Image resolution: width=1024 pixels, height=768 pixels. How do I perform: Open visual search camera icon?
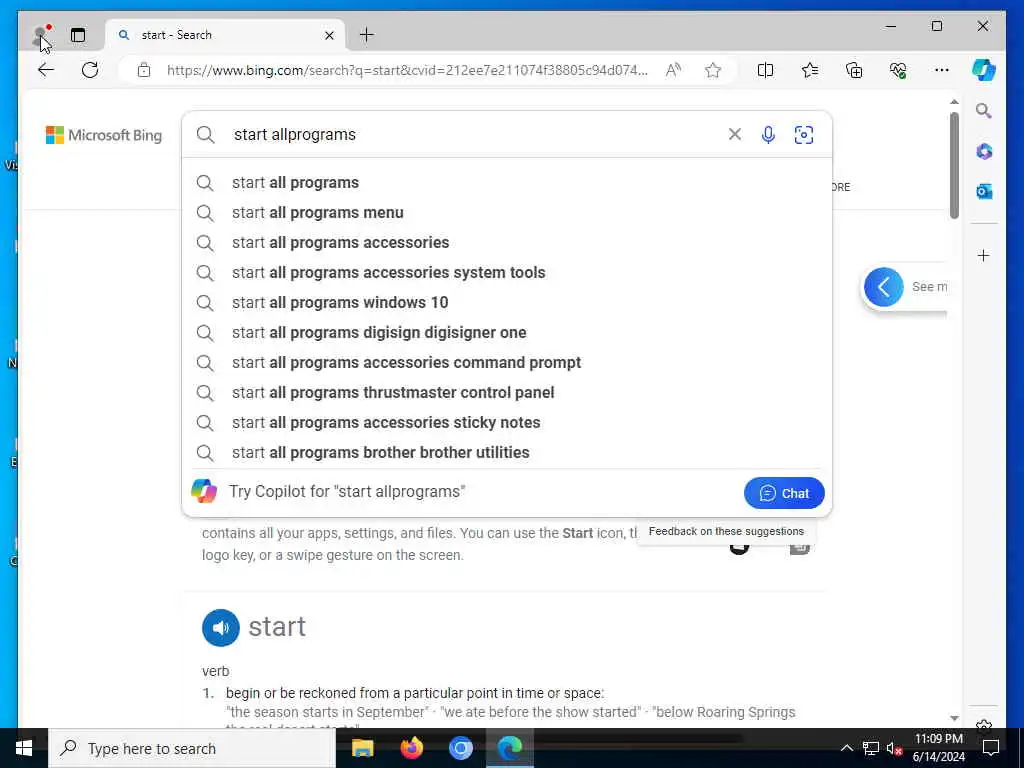click(803, 135)
